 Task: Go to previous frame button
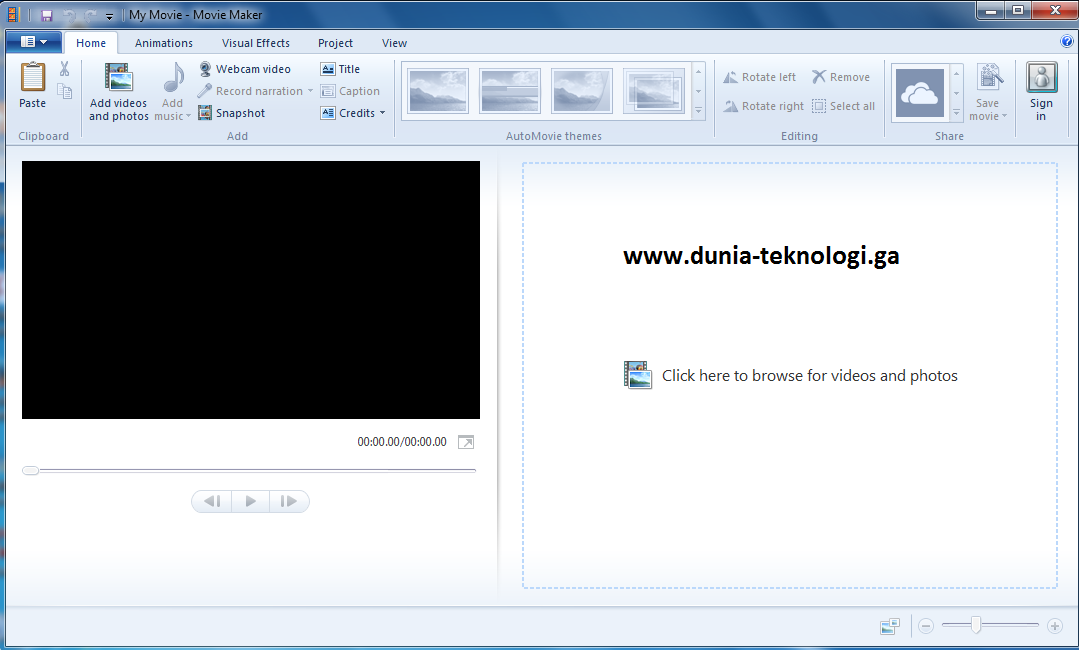point(212,501)
